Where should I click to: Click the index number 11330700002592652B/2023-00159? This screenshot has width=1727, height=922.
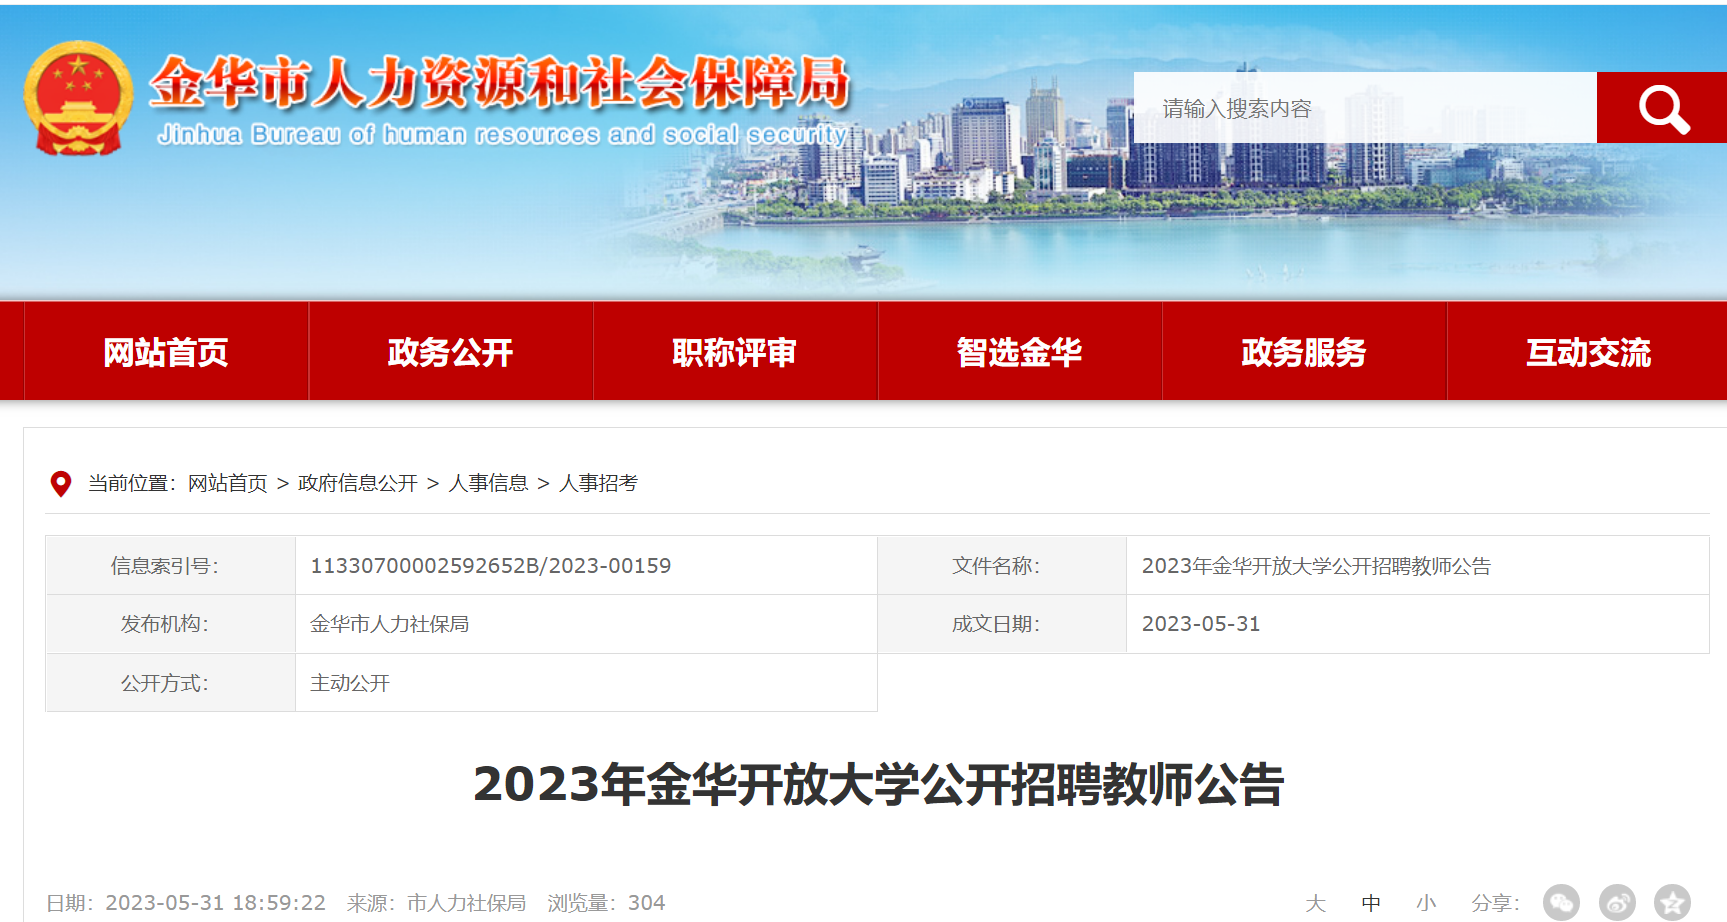point(491,566)
